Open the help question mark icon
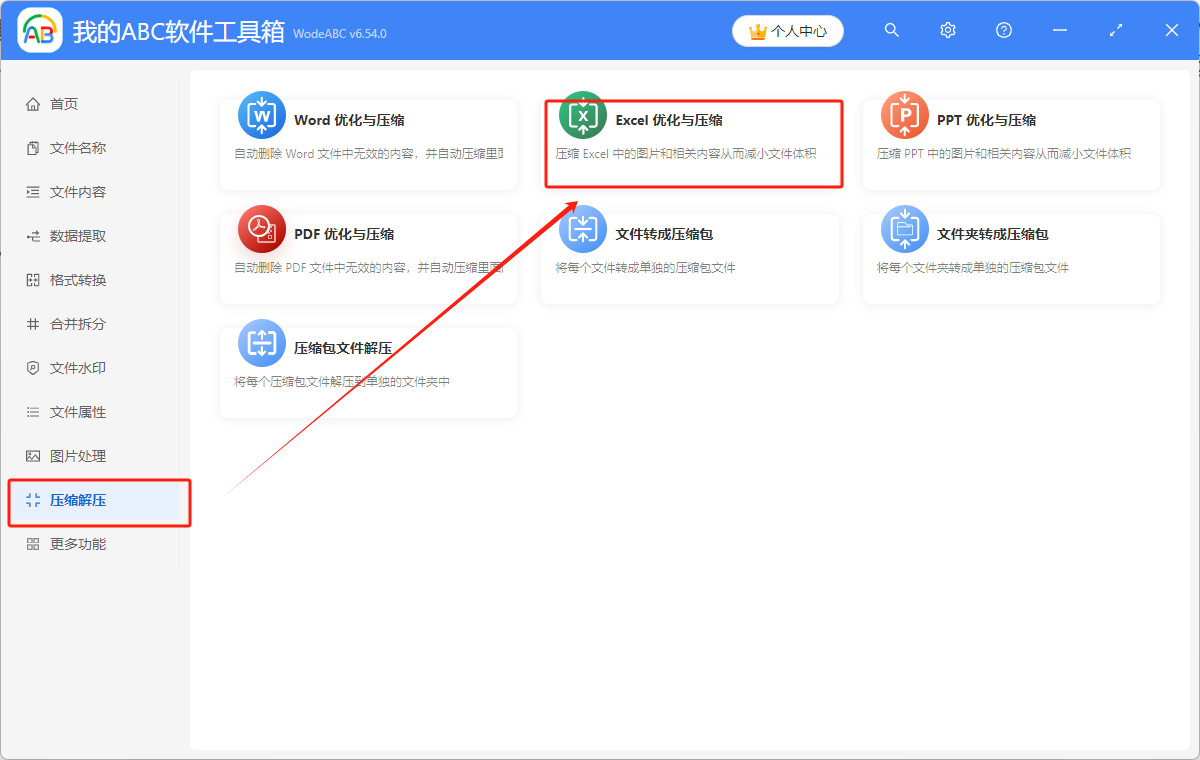 point(1004,31)
